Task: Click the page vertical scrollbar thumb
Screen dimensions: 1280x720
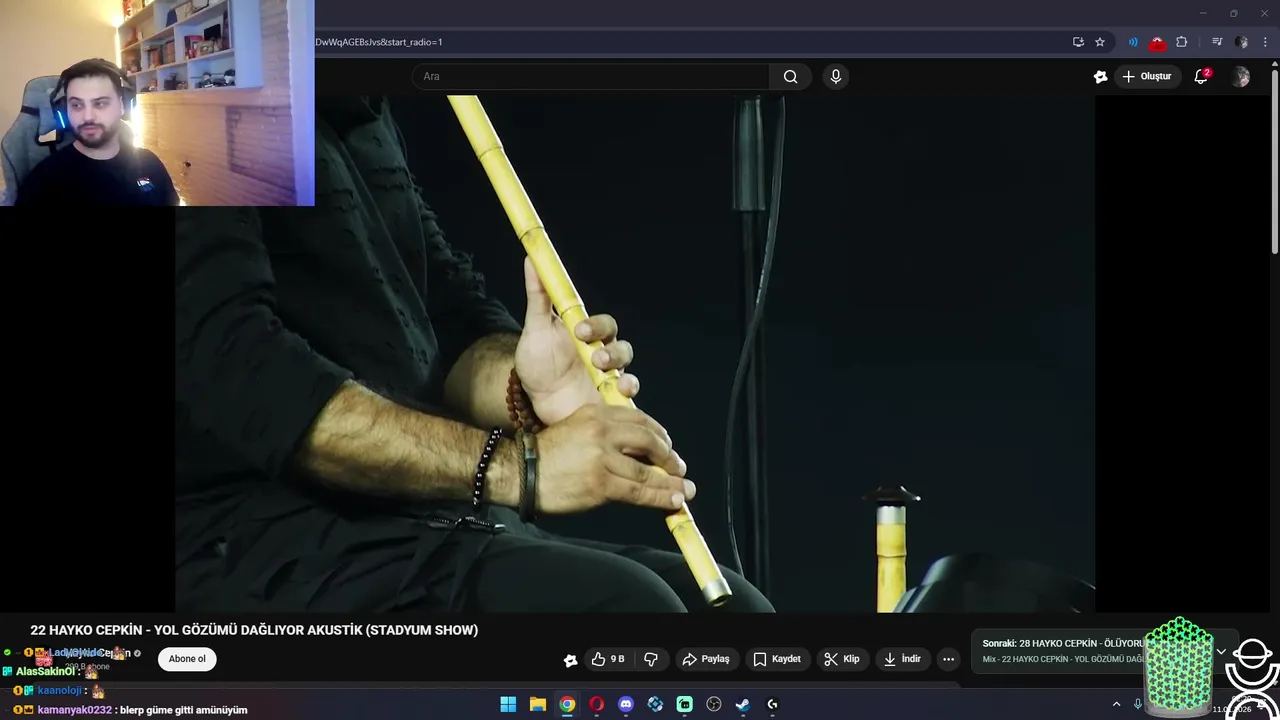Action: (1274, 160)
